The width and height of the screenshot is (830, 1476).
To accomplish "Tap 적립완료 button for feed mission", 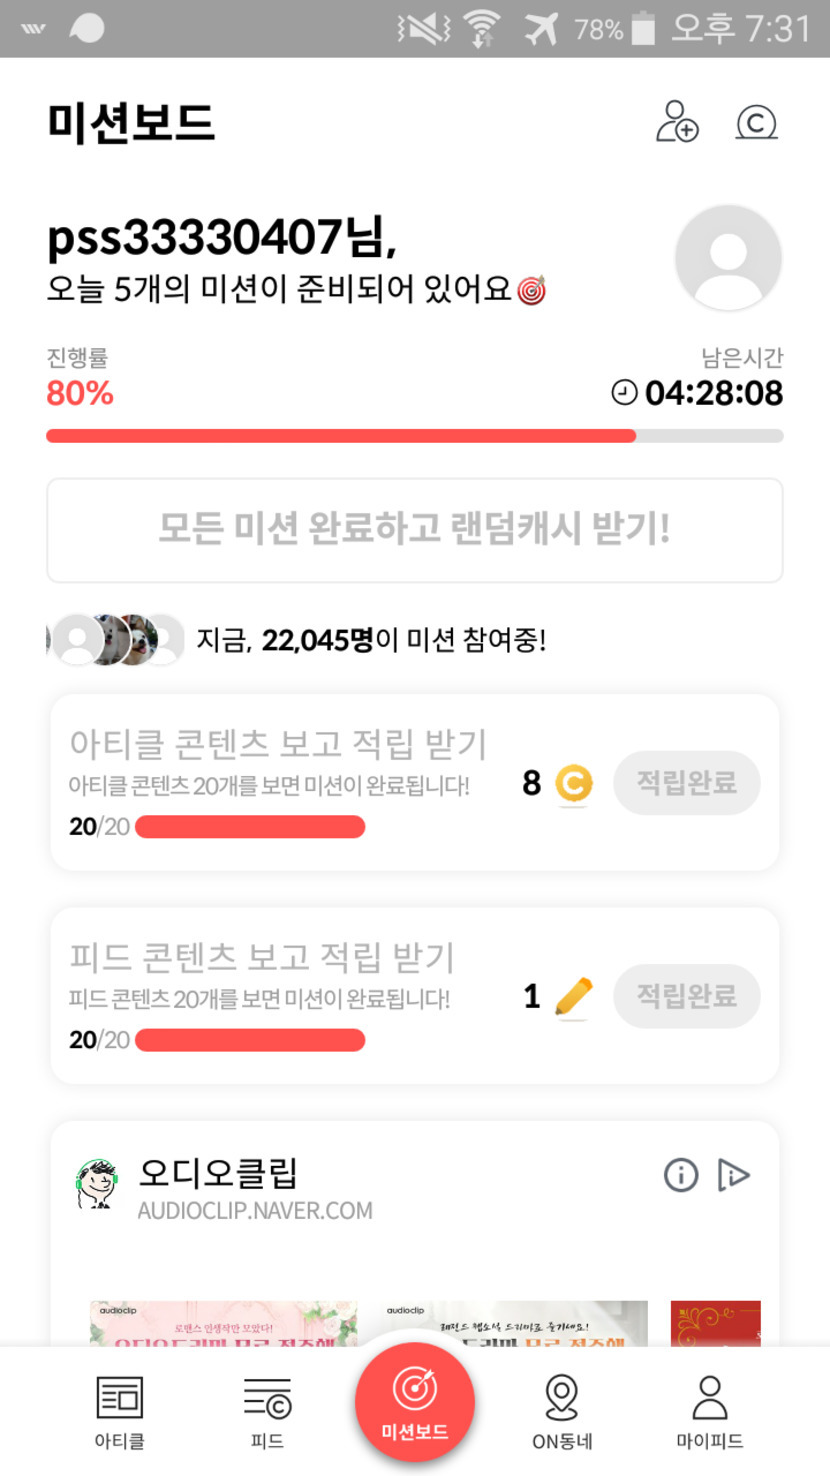I will [x=686, y=996].
